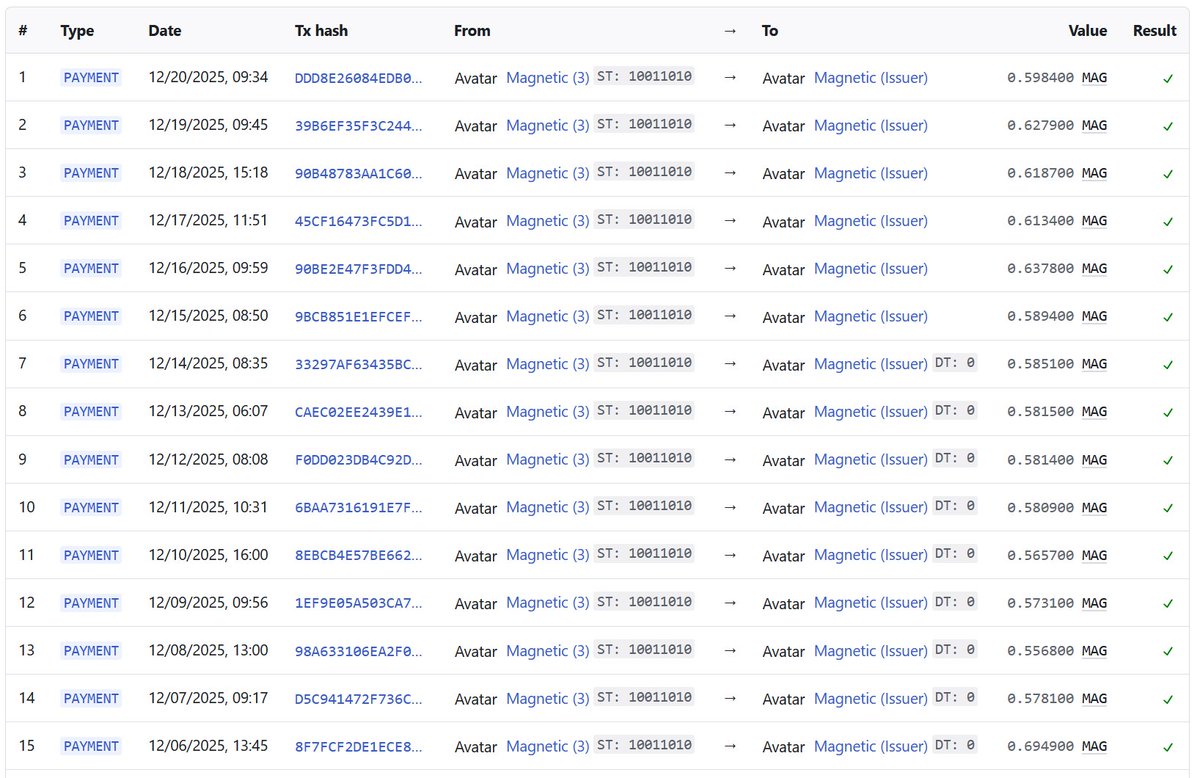Open Magnetic (3) sender in row 1

(x=548, y=78)
